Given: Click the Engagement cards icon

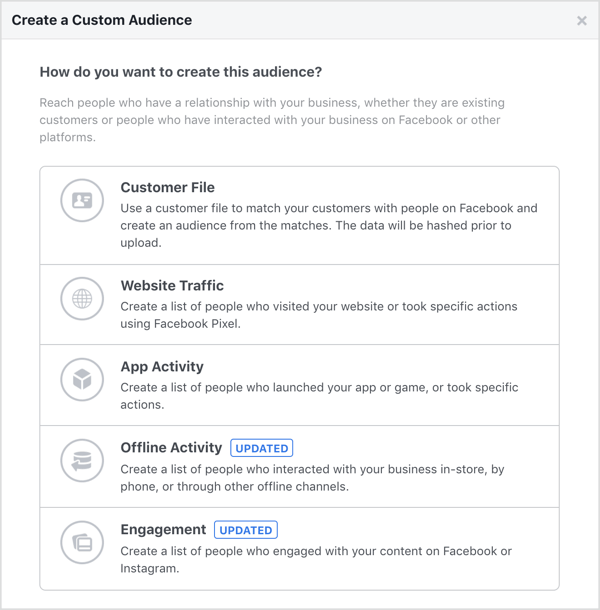Looking at the screenshot, I should [82, 543].
